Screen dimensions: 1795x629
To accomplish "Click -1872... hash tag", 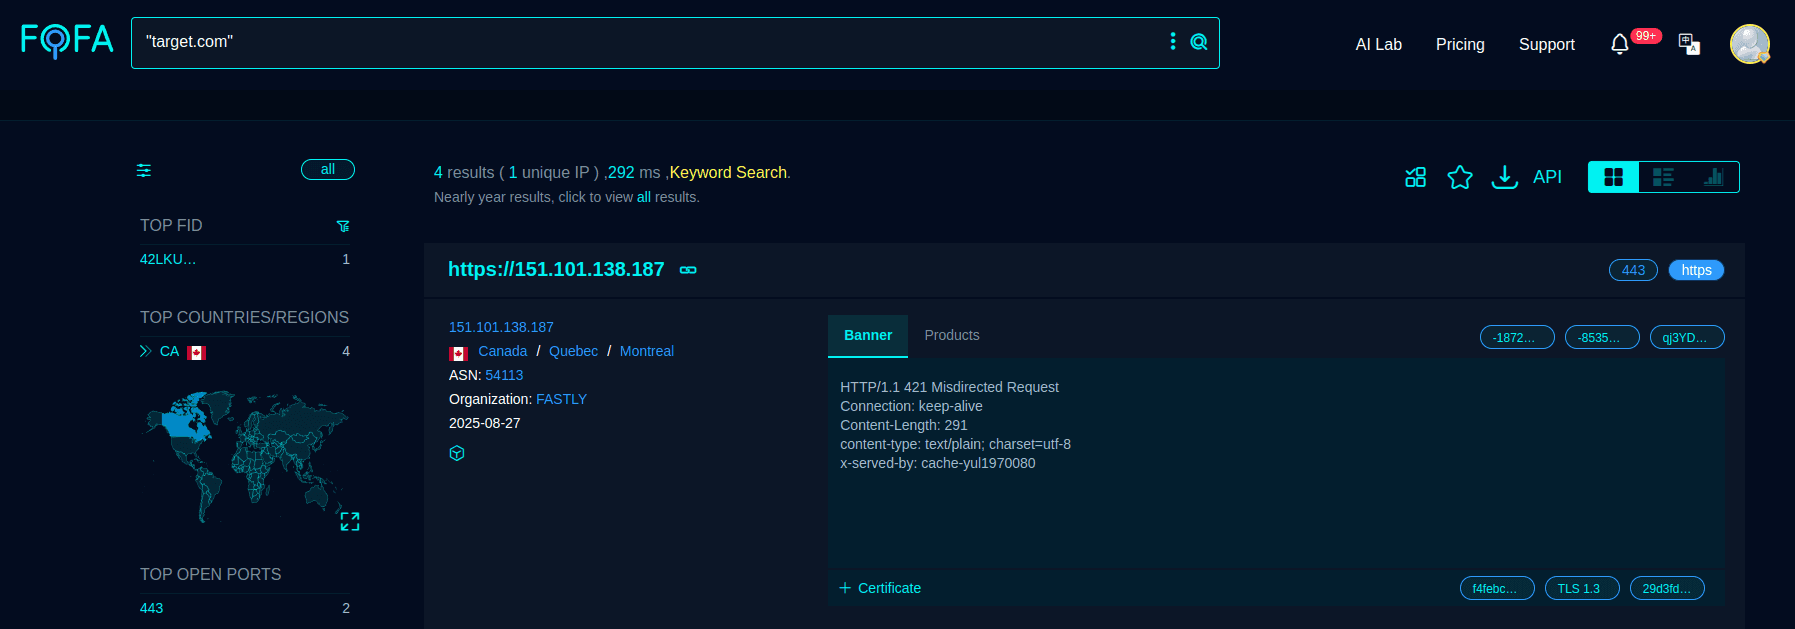I will (1517, 337).
